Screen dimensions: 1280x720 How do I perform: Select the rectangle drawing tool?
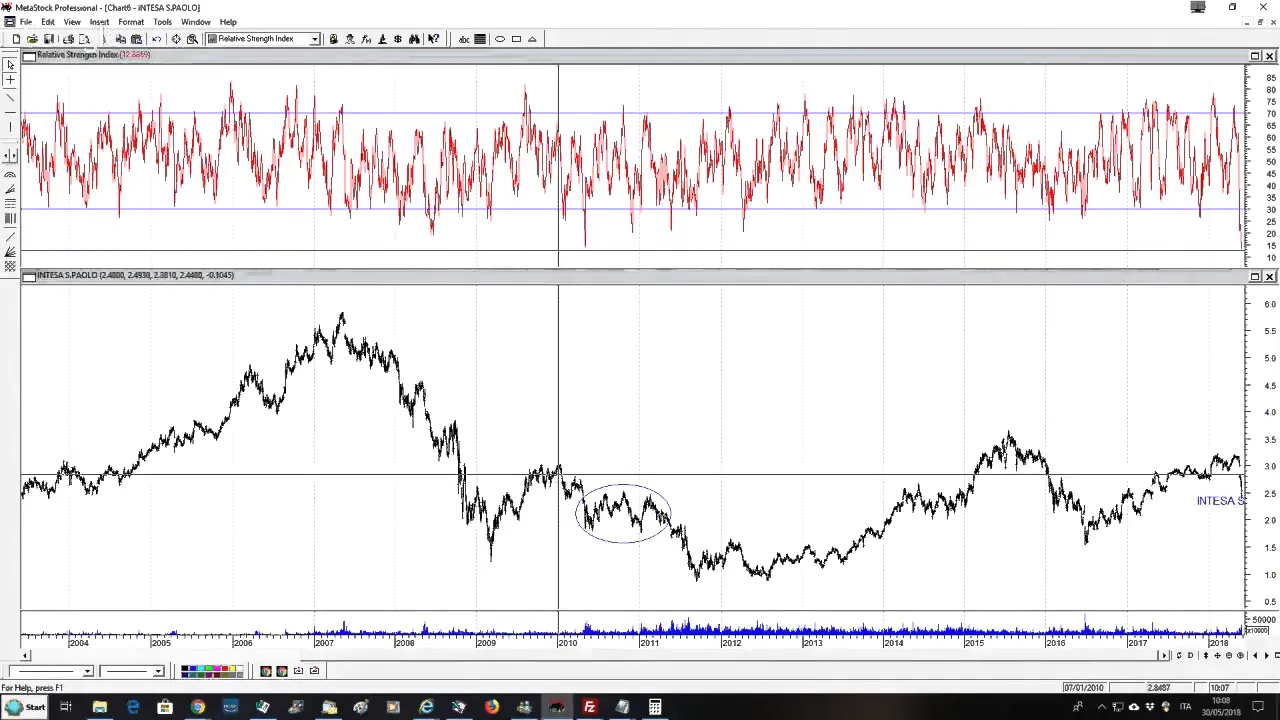pos(516,39)
